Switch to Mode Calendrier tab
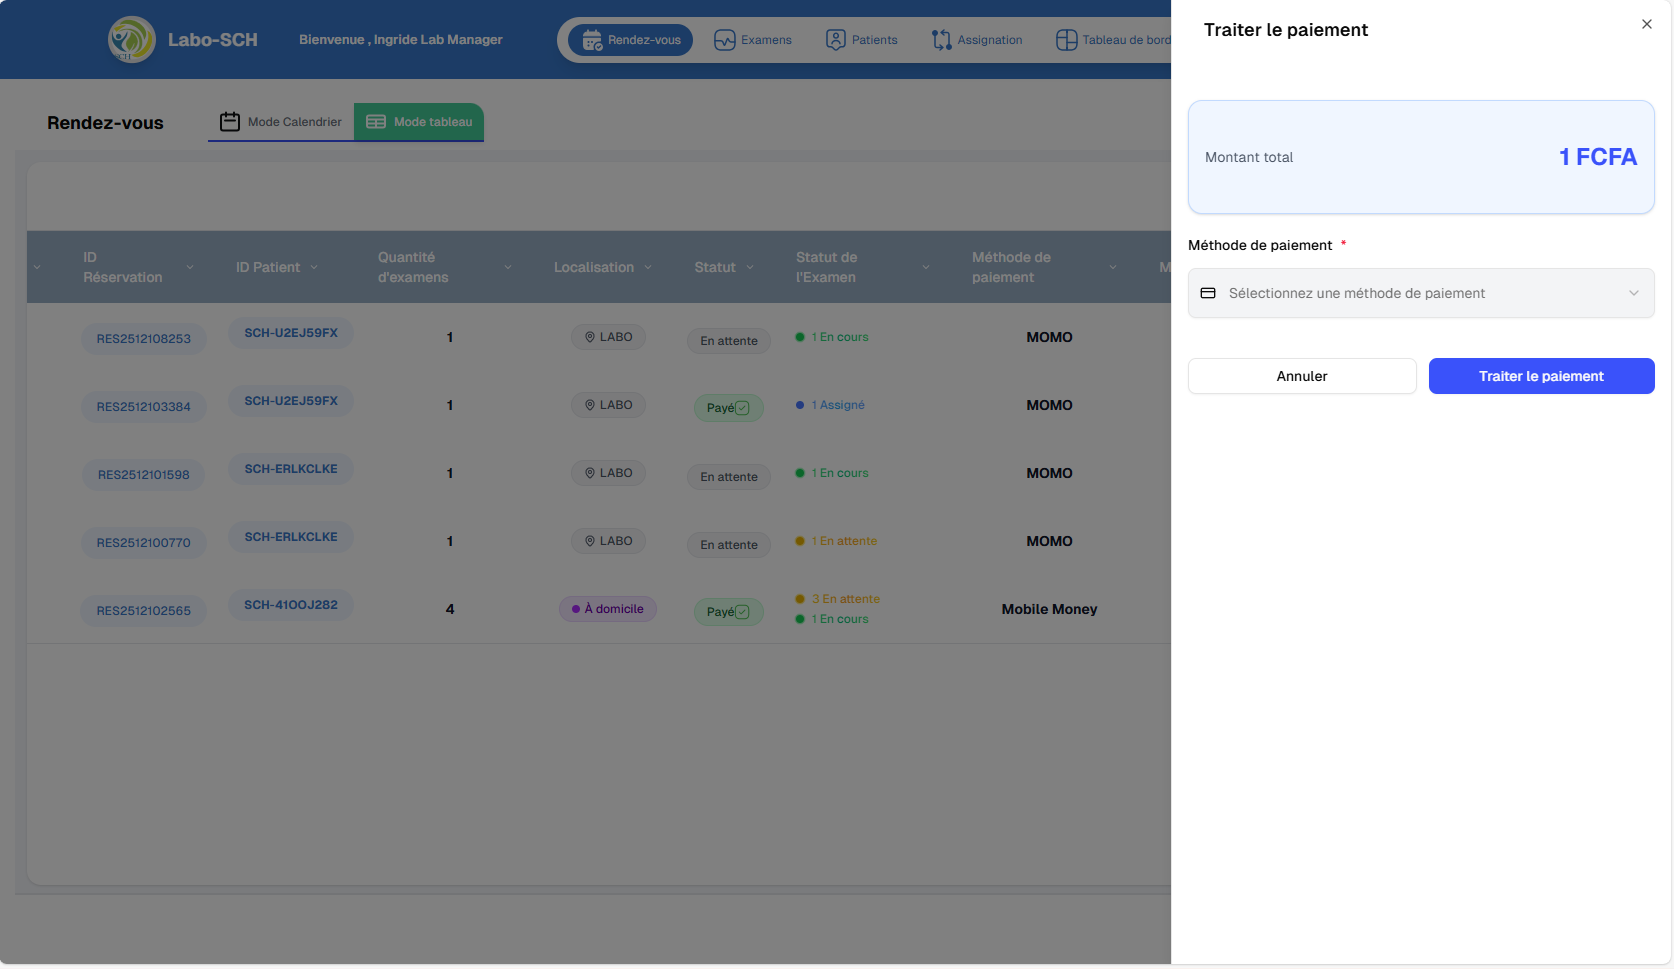 tap(281, 122)
